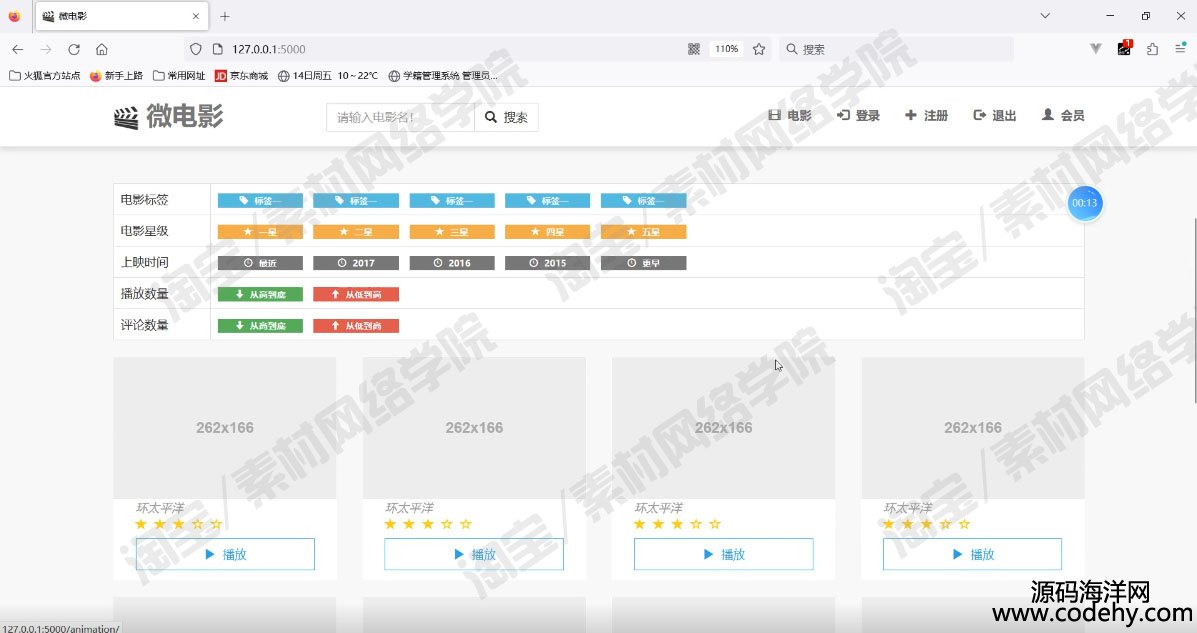Image resolution: width=1197 pixels, height=633 pixels.
Task: Open the 常用网址 bookmarks folder
Action: [x=179, y=75]
